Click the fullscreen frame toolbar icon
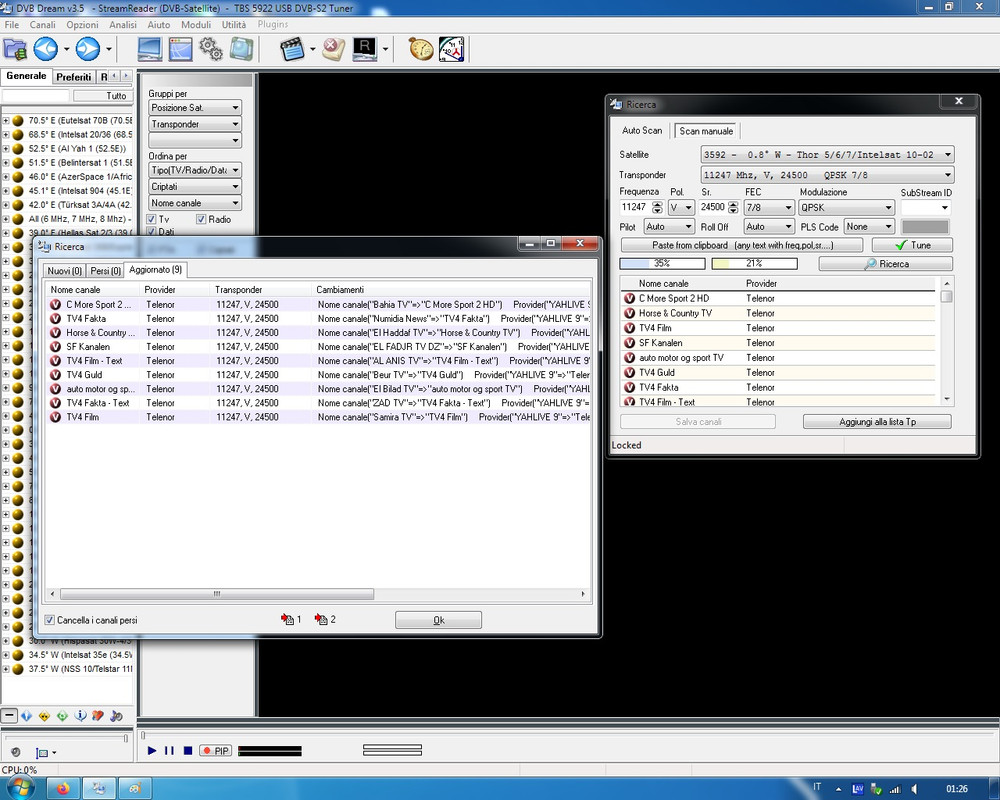Viewport: 1000px width, 800px height. pos(242,49)
